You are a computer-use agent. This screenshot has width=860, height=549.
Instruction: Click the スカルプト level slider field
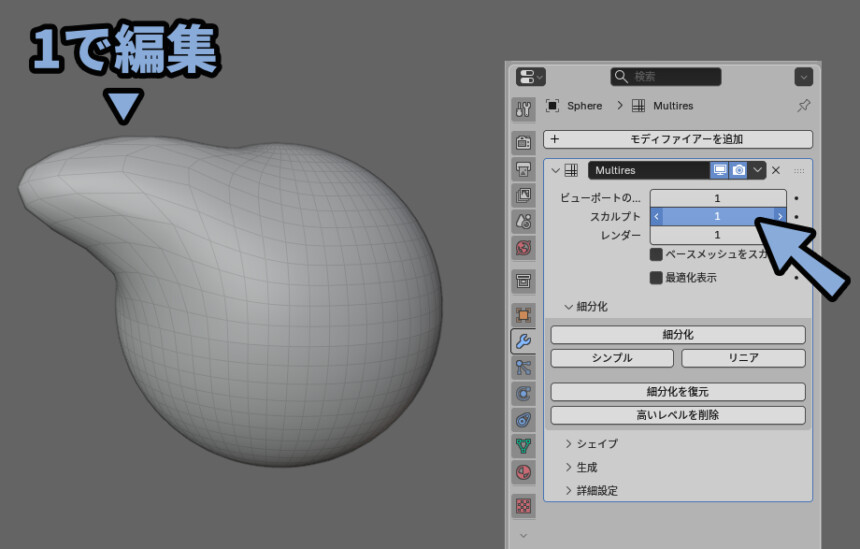pos(717,216)
